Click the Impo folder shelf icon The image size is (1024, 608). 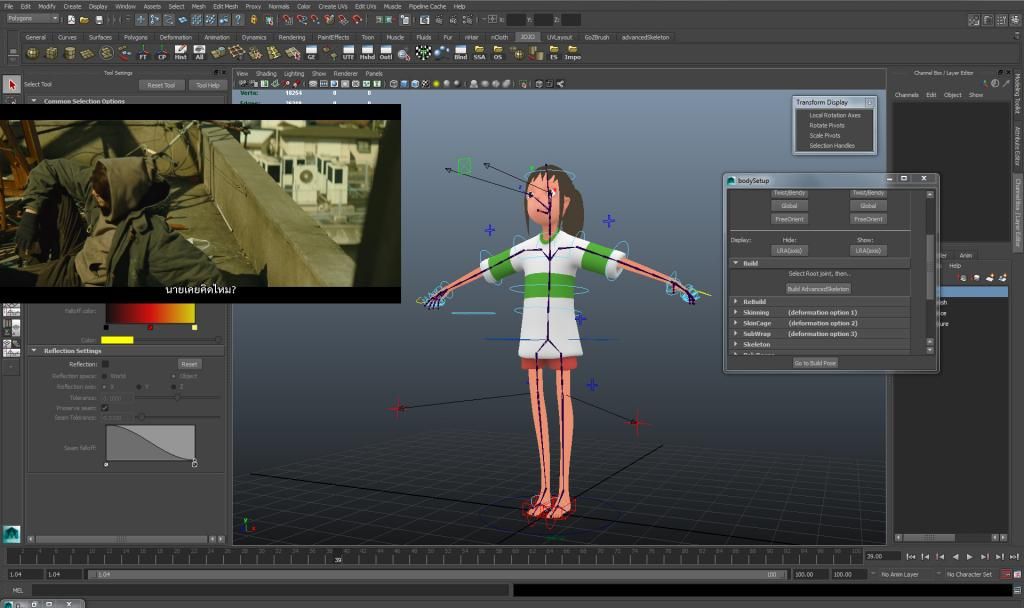[572, 53]
